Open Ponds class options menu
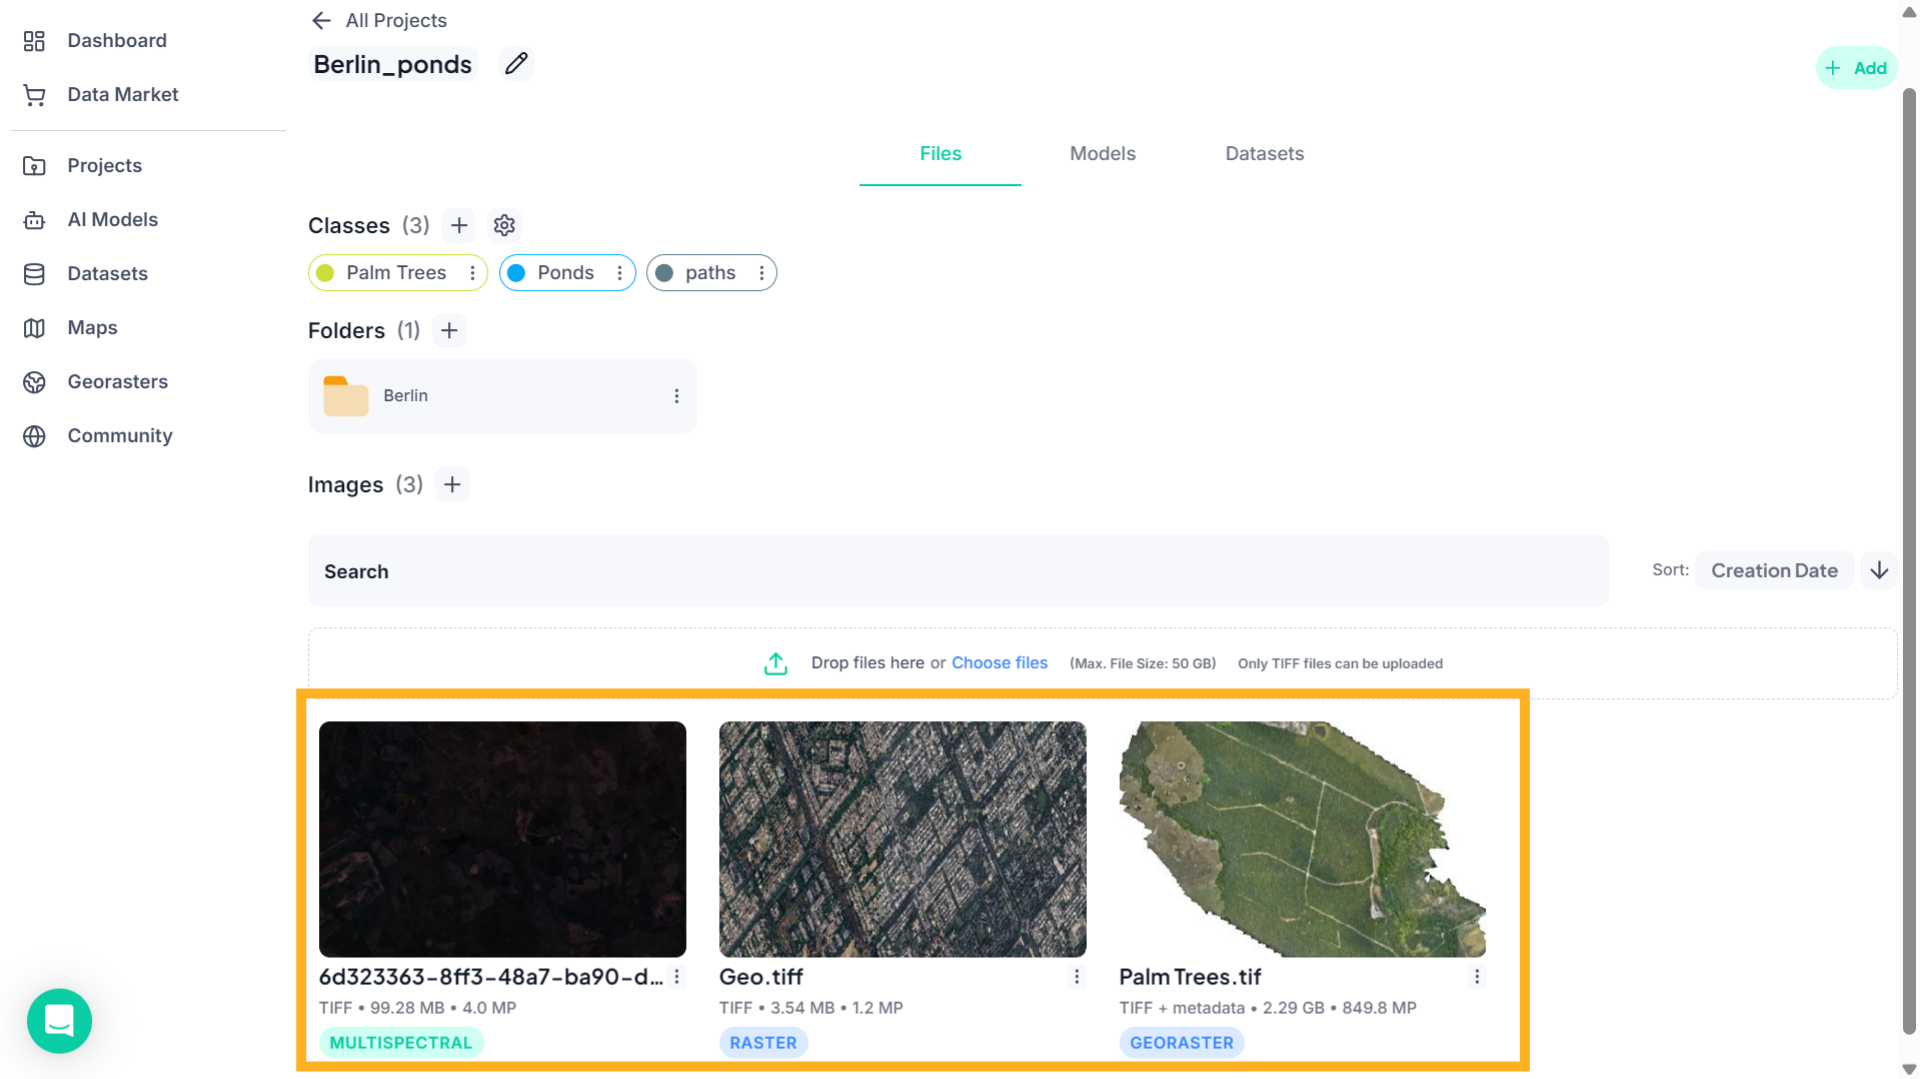1920x1079 pixels. [620, 273]
